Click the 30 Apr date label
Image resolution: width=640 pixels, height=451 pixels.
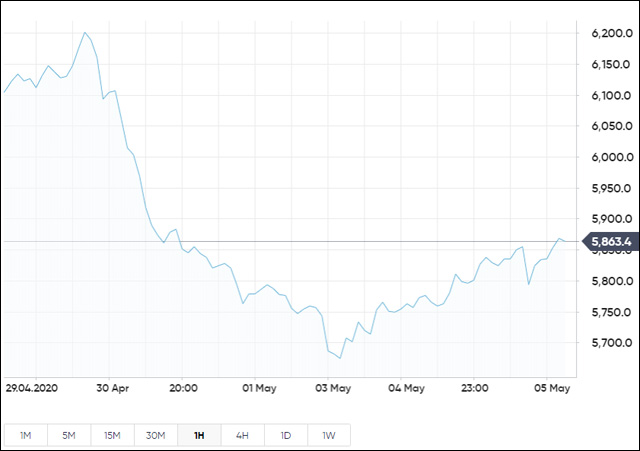[113, 388]
